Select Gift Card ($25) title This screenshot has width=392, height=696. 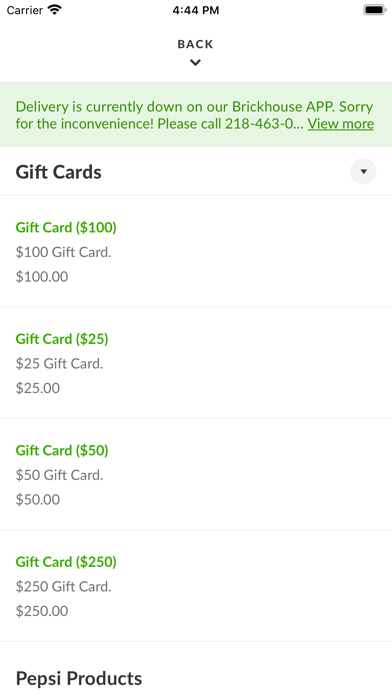click(62, 339)
